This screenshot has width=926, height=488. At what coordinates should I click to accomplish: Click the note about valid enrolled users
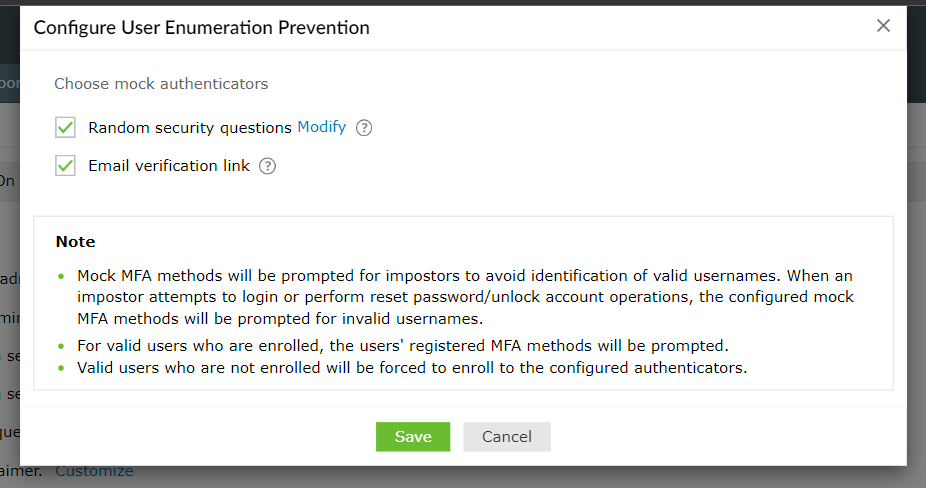click(x=403, y=346)
